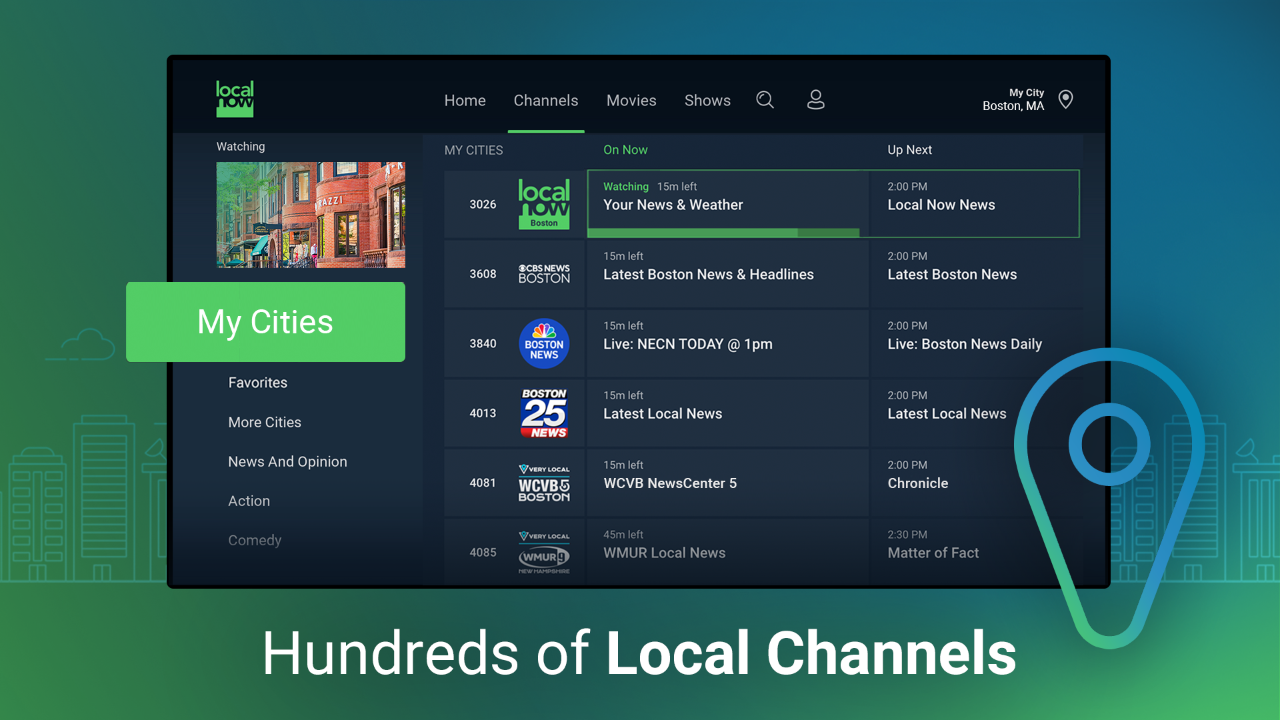
Task: Click channel number 3026
Action: [x=483, y=204]
